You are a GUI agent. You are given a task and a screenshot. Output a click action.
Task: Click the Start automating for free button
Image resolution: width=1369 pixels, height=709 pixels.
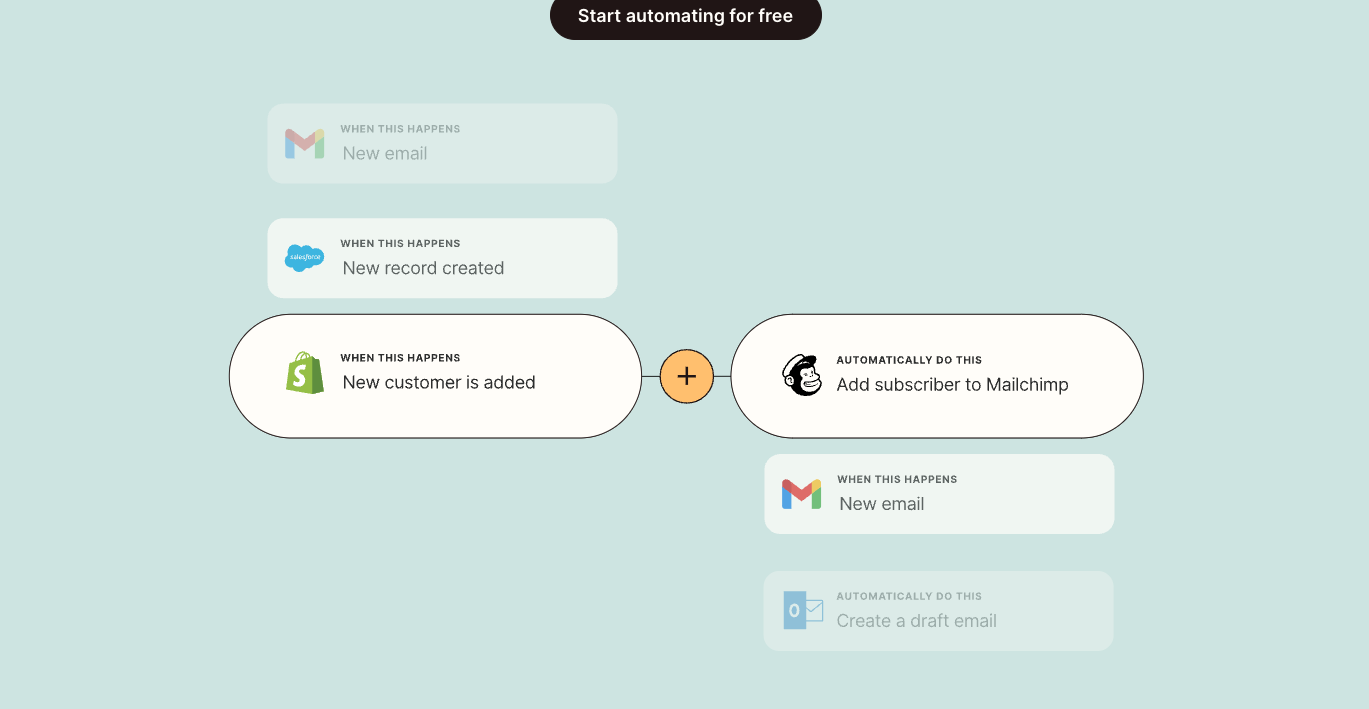(685, 17)
